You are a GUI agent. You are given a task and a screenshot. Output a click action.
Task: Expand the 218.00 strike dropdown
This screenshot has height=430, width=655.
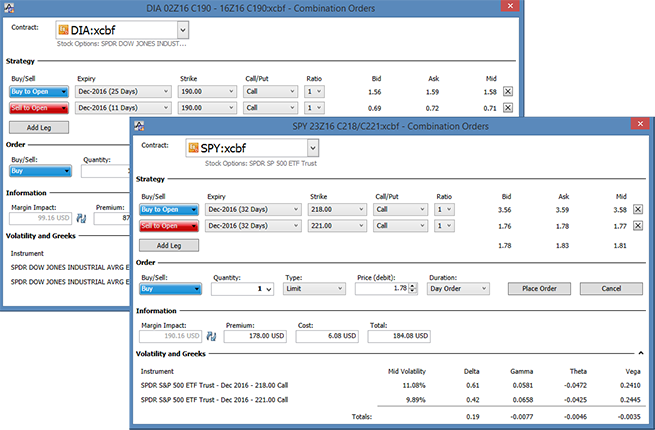(x=360, y=209)
